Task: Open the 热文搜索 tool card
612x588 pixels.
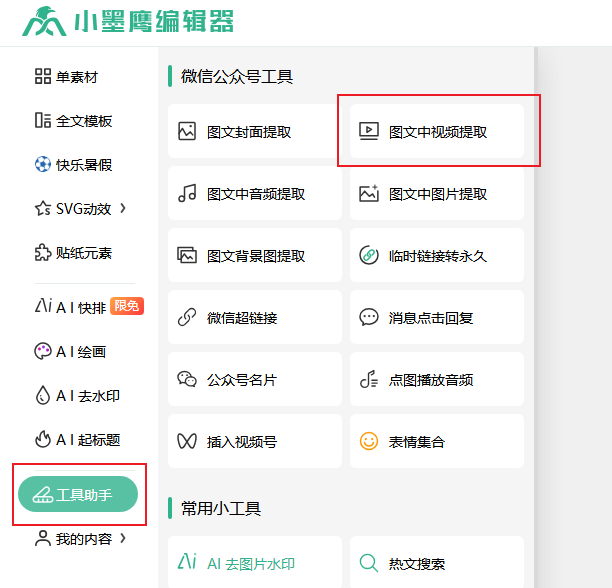Action: point(437,562)
